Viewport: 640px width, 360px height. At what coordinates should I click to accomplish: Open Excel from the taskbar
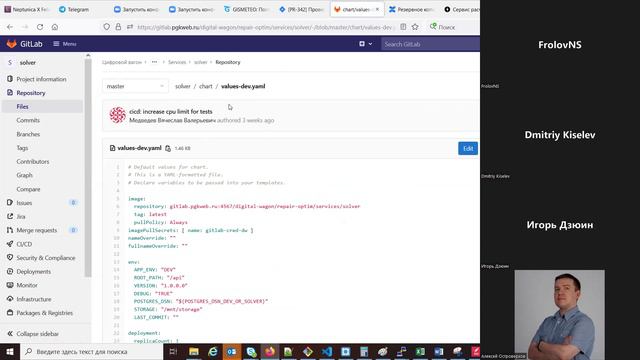coord(420,351)
